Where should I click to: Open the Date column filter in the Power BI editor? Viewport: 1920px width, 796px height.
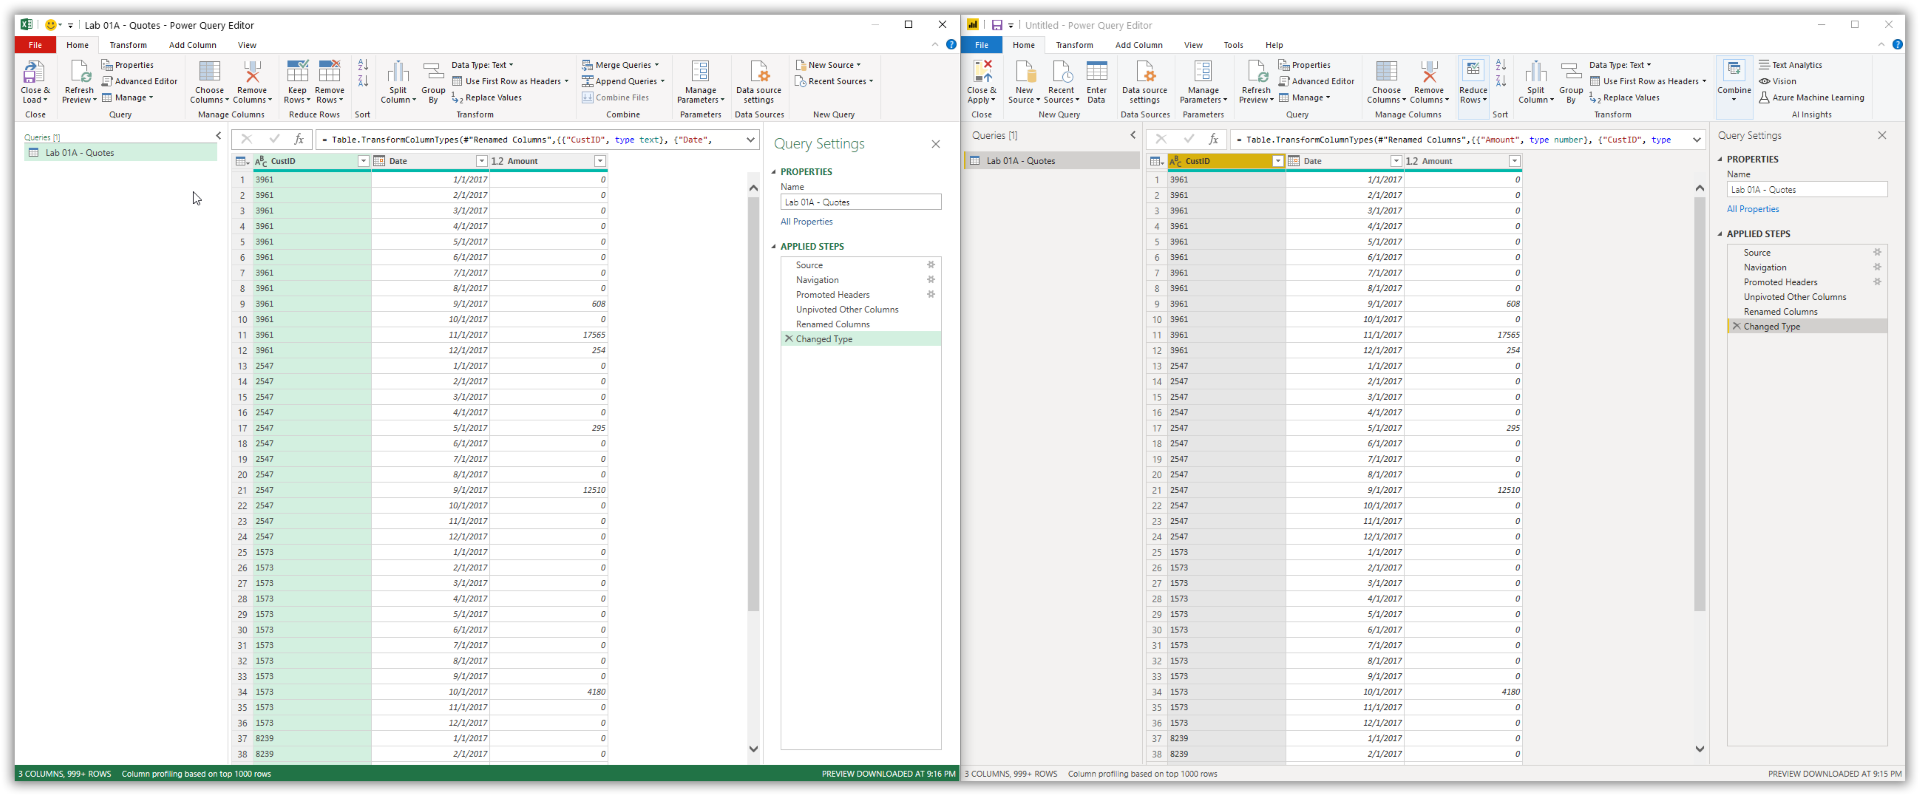pos(1396,161)
